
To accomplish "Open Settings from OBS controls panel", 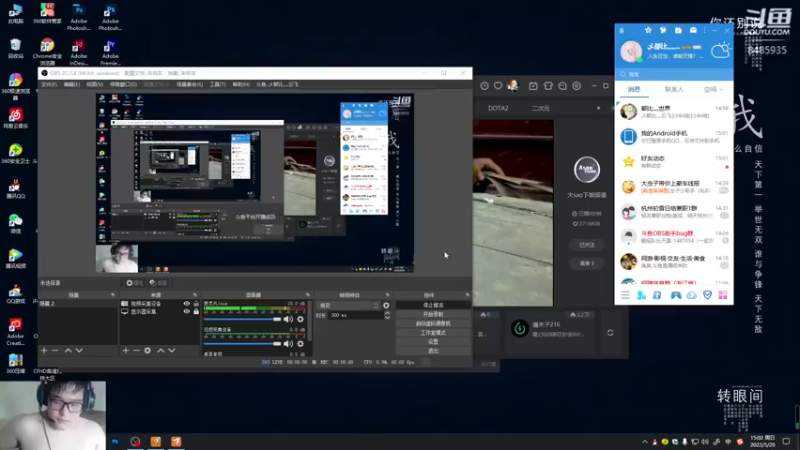I will [x=433, y=342].
